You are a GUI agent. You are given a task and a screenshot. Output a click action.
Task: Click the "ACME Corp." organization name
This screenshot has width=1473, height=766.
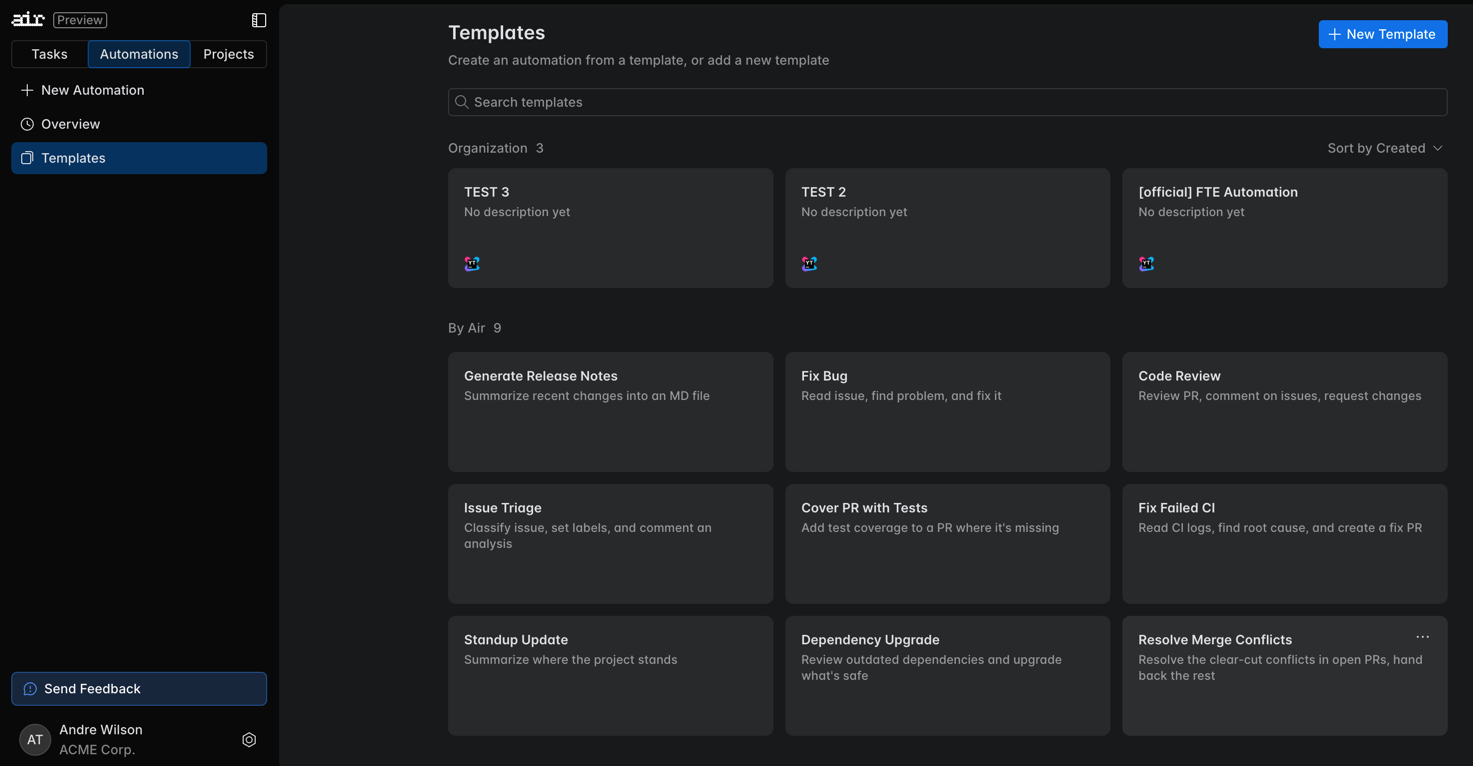click(97, 750)
